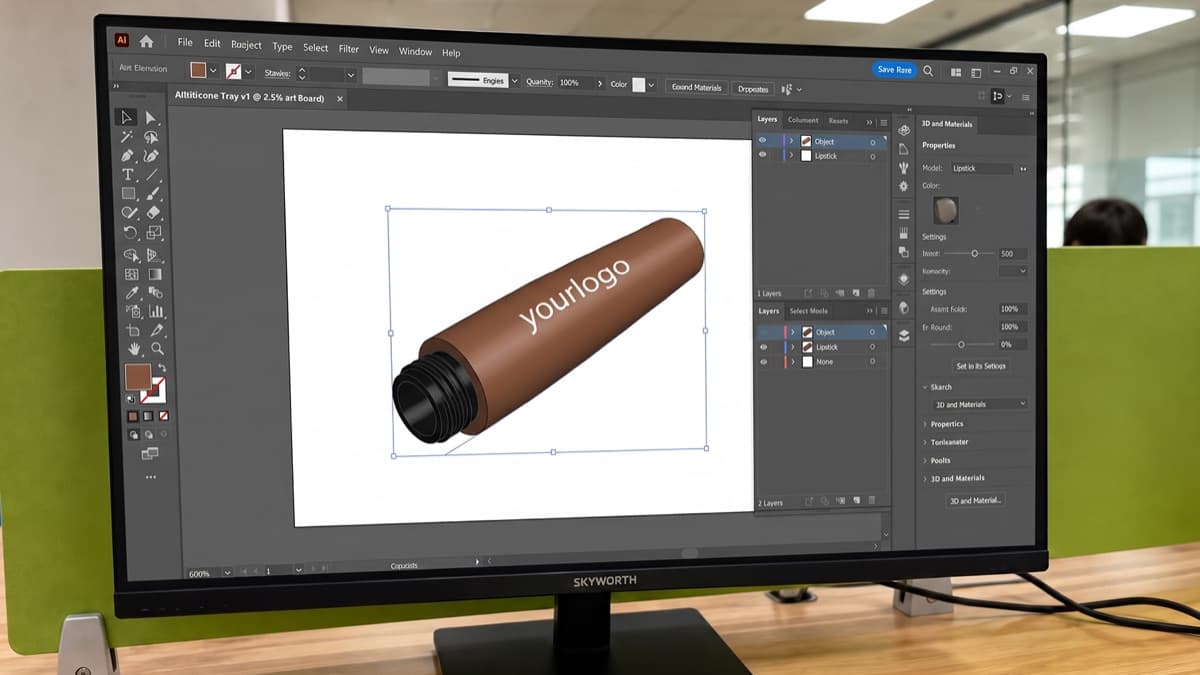Viewport: 1200px width, 675px height.
Task: Click the Model Lipstick input field
Action: click(x=982, y=169)
